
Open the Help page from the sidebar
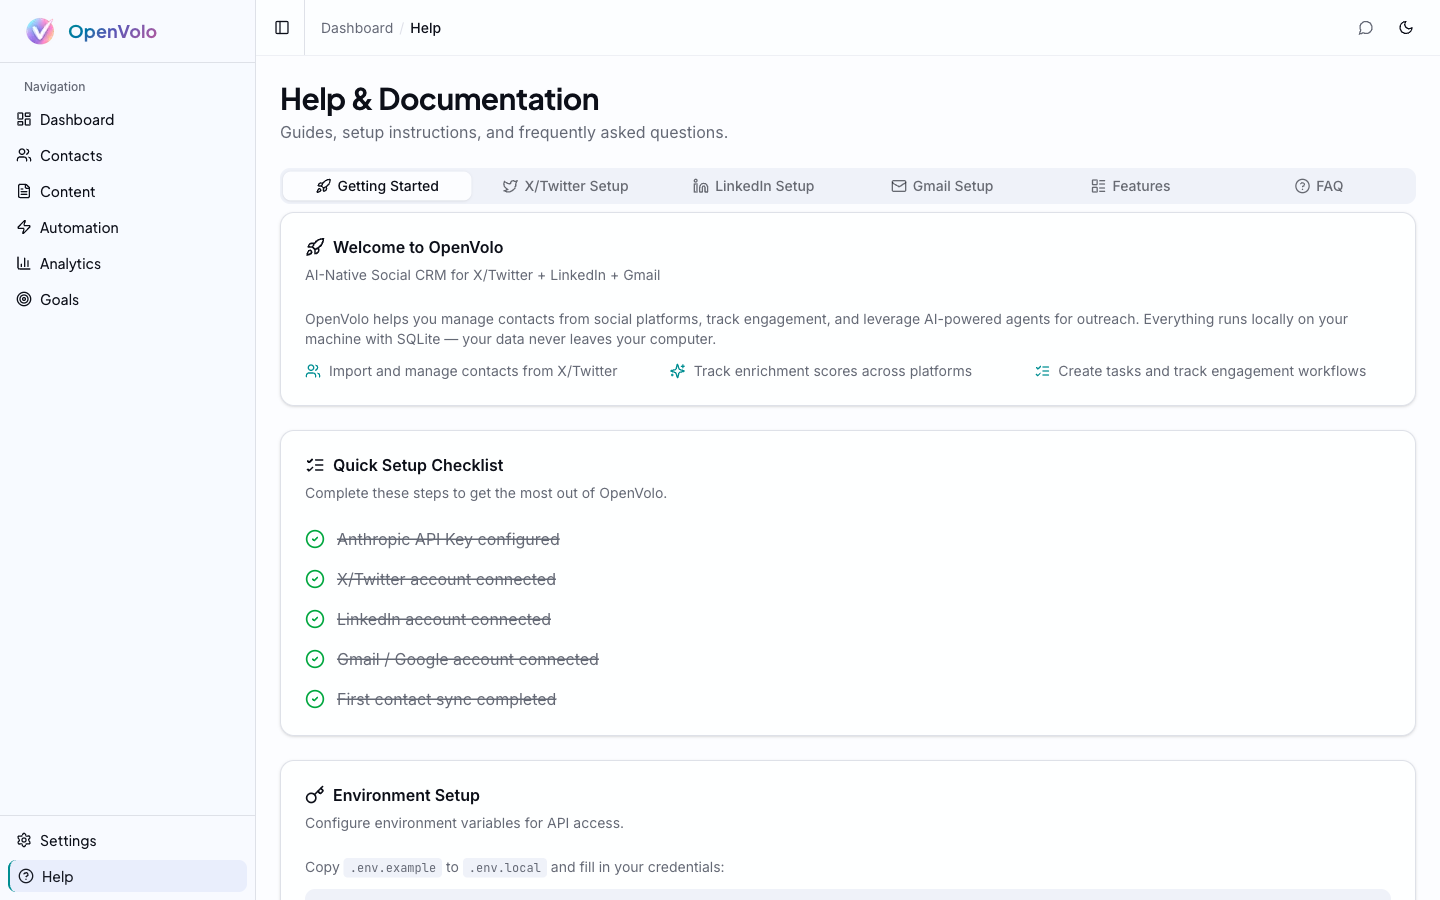[56, 876]
